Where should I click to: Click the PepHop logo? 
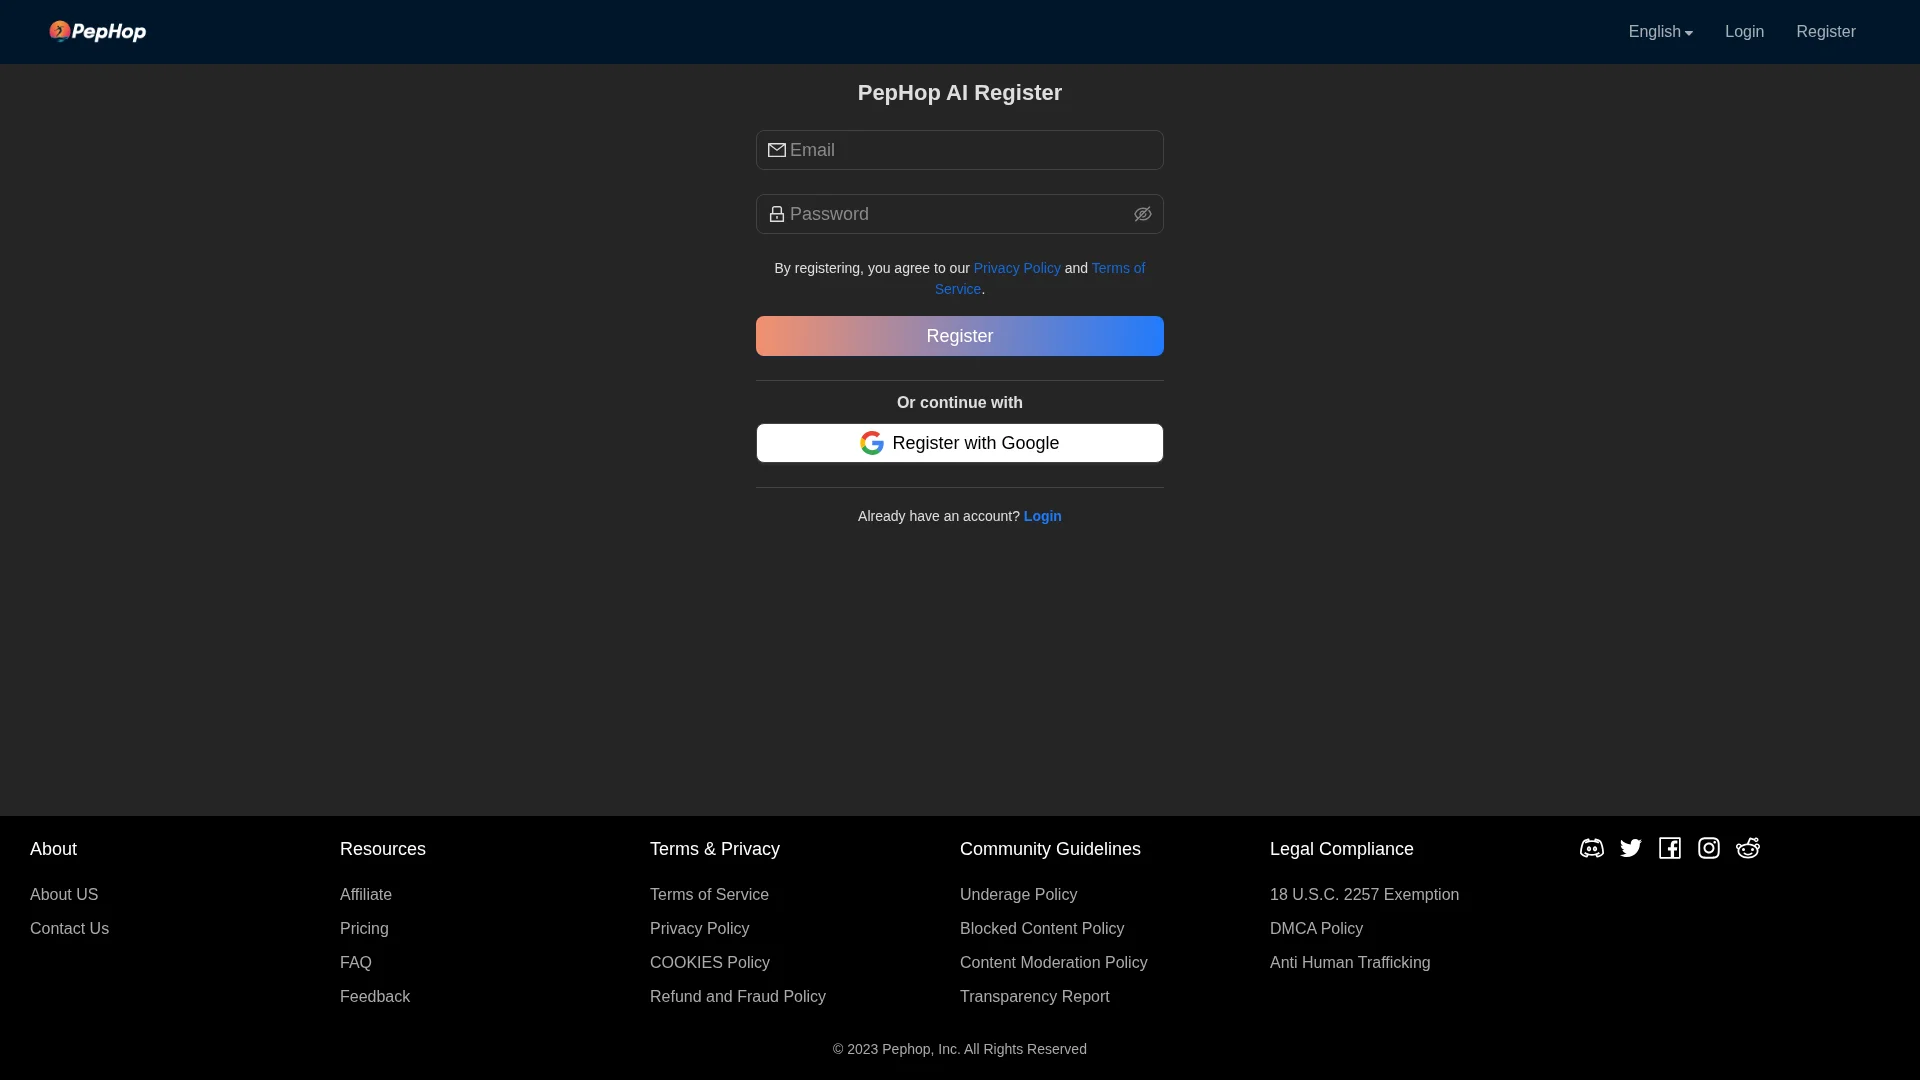click(97, 32)
